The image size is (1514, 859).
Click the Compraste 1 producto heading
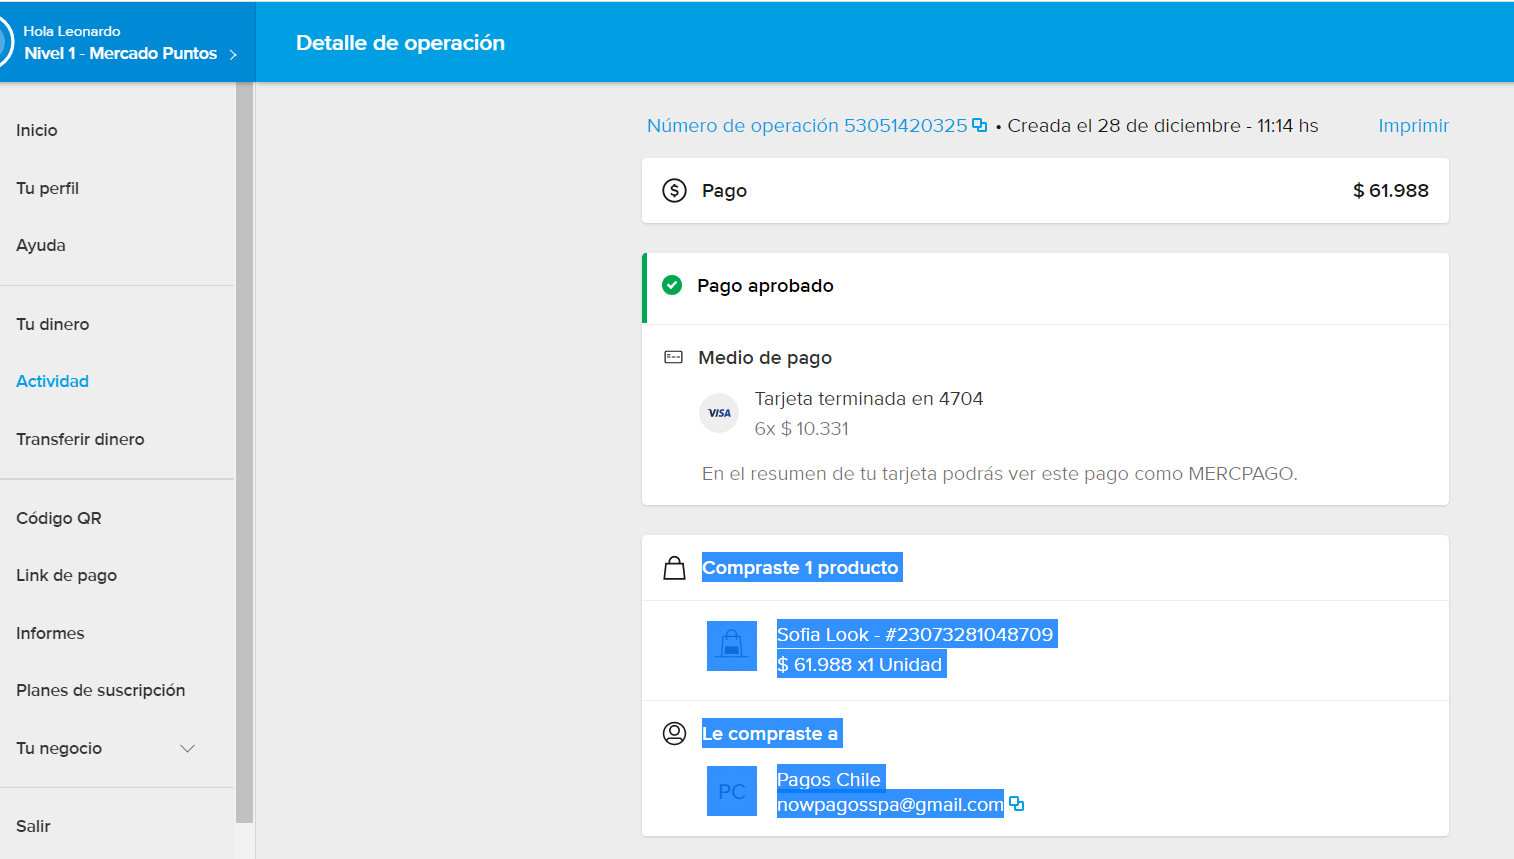tap(801, 567)
